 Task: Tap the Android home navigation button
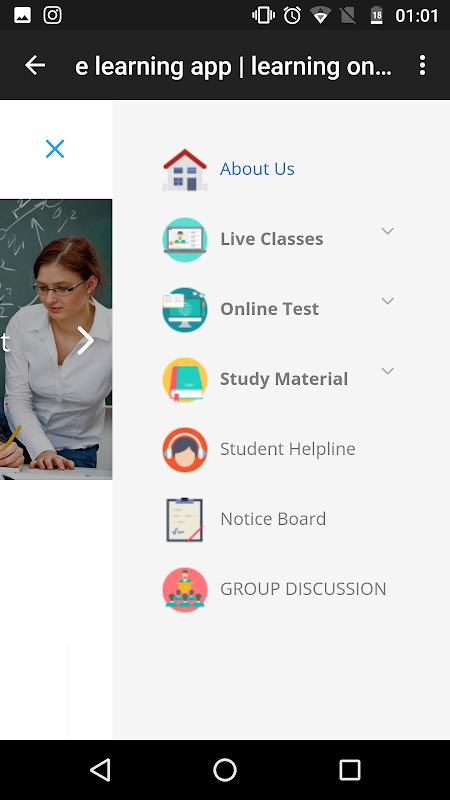point(225,770)
